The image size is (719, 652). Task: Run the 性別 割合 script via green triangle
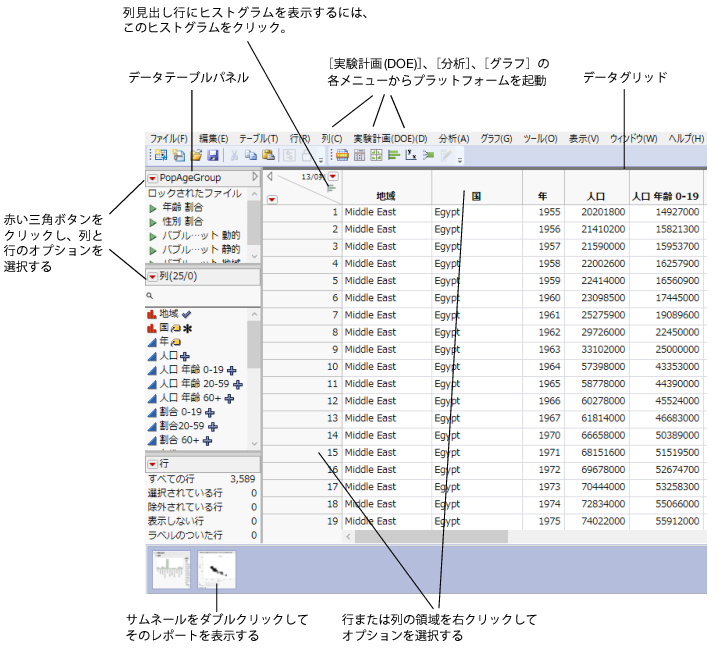[153, 223]
